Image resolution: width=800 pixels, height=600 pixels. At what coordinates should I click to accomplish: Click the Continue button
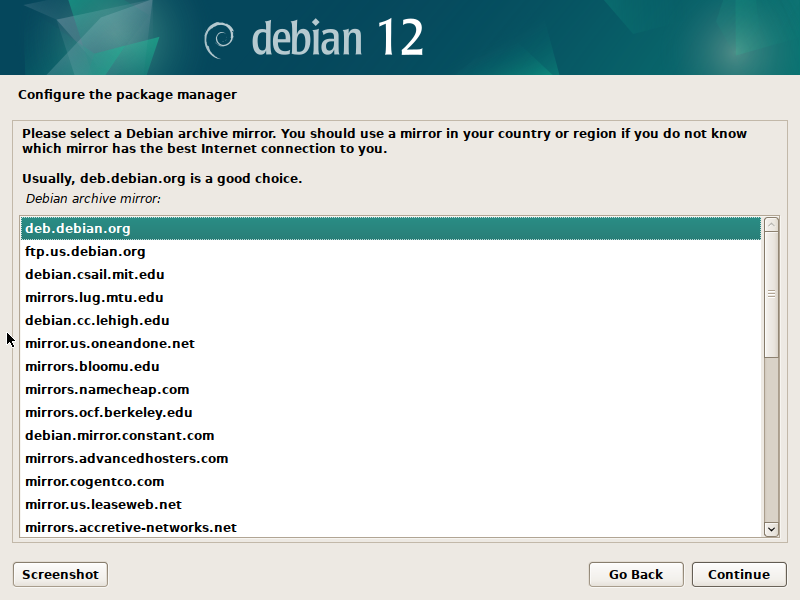pyautogui.click(x=739, y=574)
